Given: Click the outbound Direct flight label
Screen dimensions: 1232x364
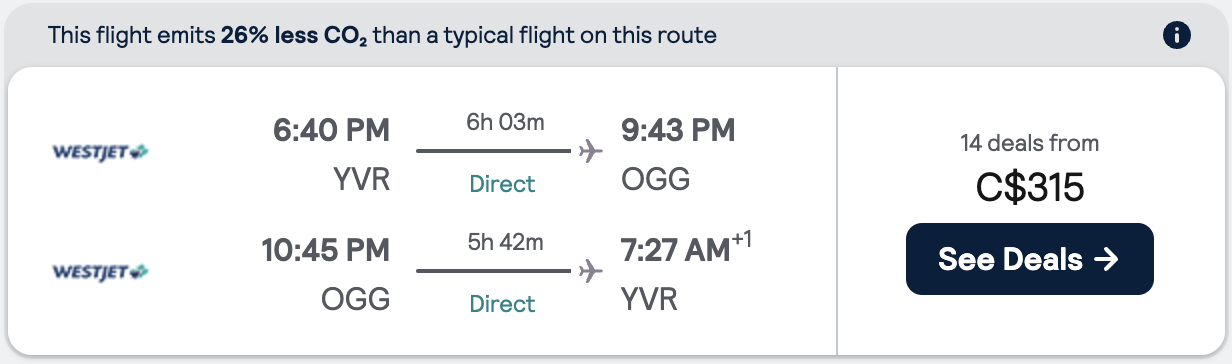Looking at the screenshot, I should click(x=503, y=184).
